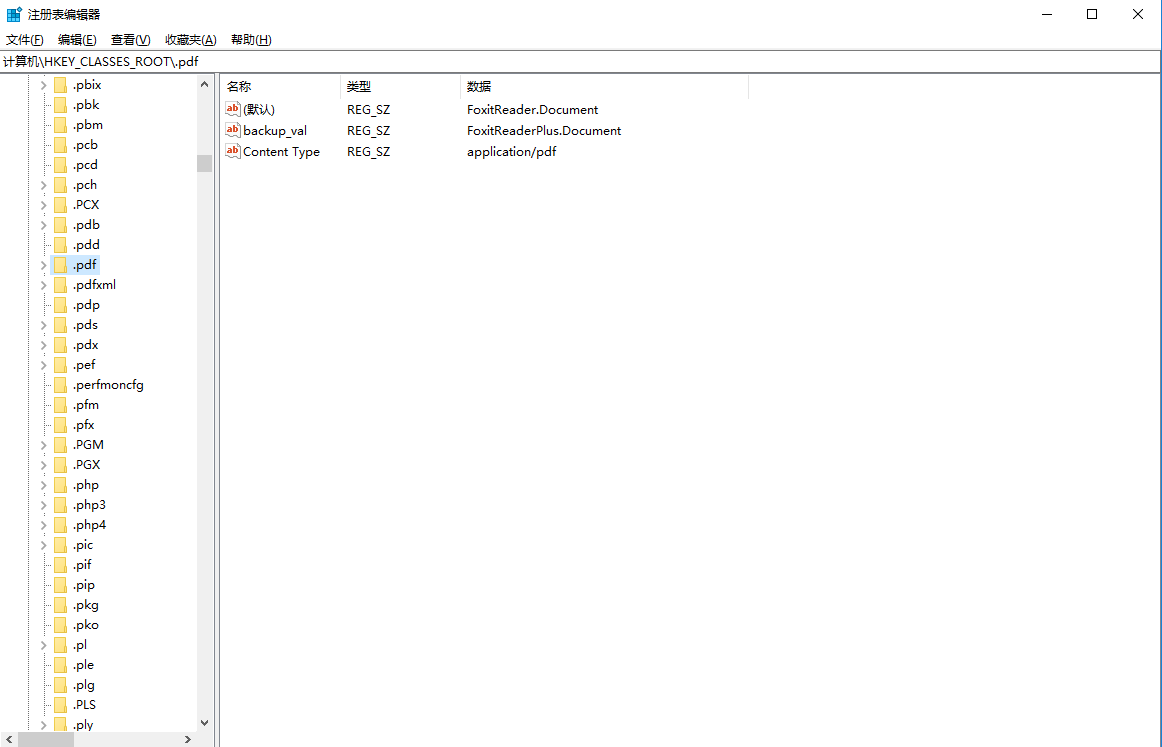The image size is (1162, 747).
Task: Expand the .php3 registry key
Action: [x=43, y=504]
